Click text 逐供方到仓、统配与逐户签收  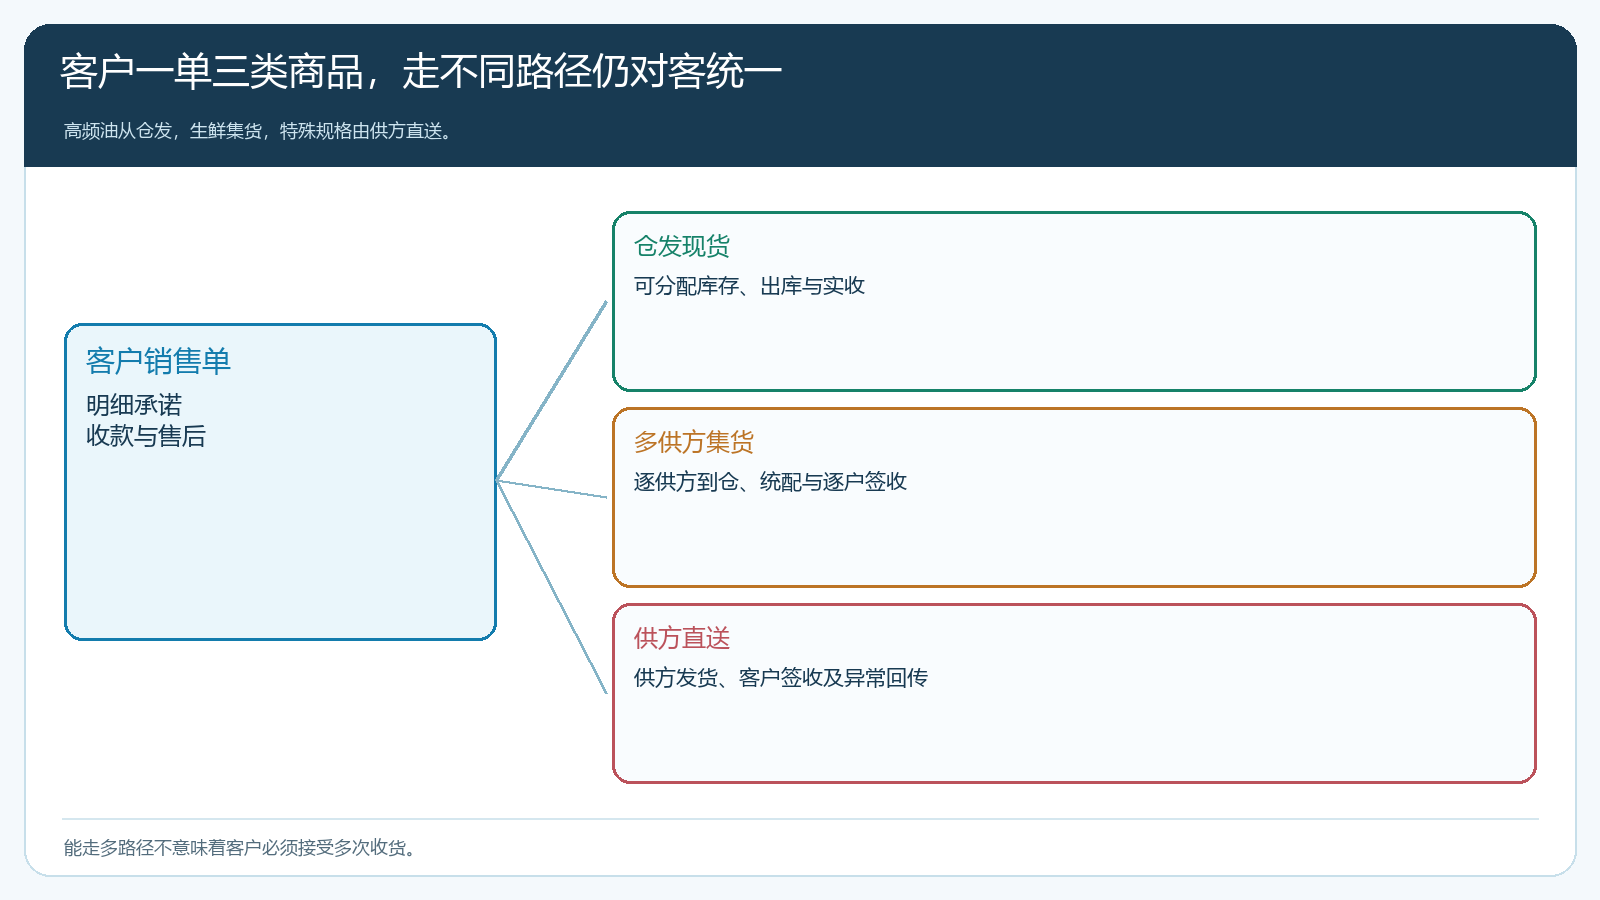[x=770, y=482]
